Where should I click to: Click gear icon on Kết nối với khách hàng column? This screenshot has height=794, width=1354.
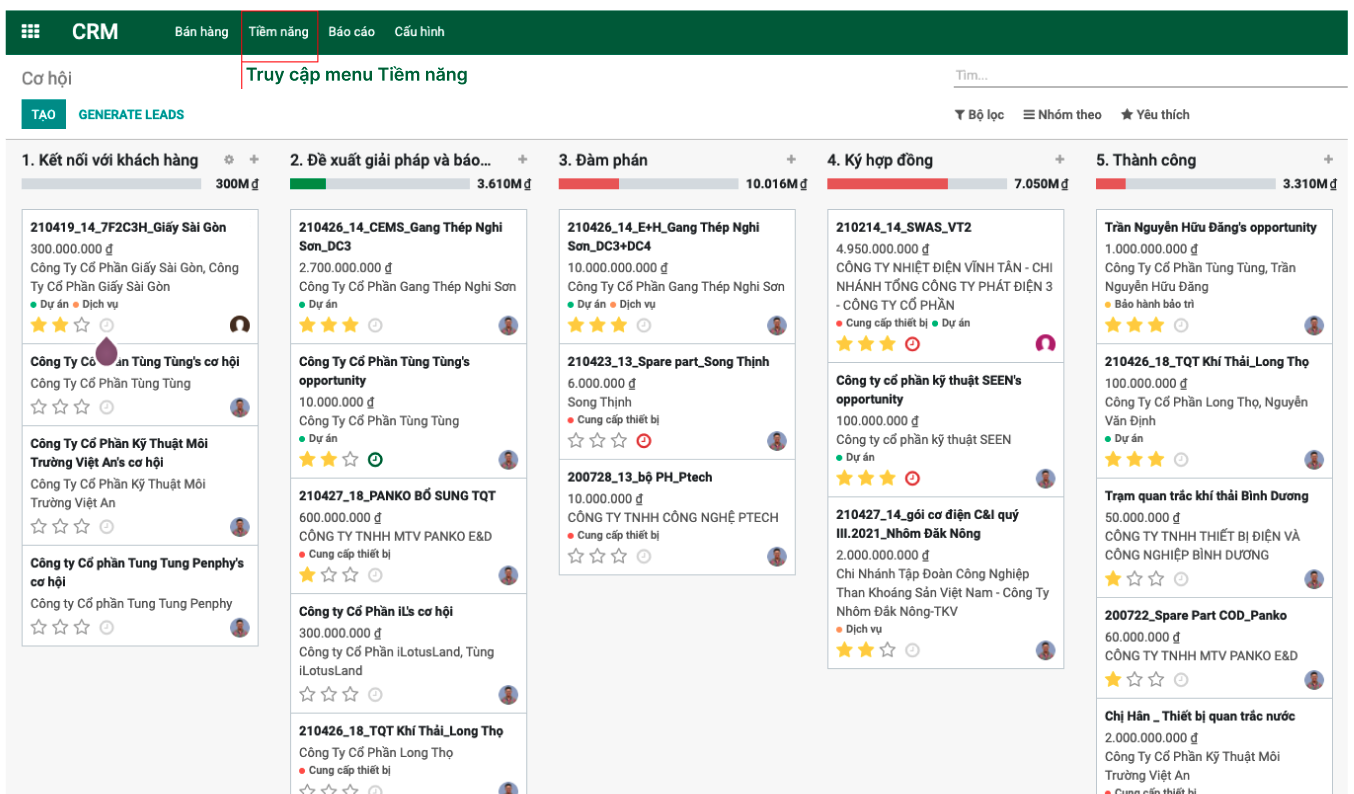(229, 160)
